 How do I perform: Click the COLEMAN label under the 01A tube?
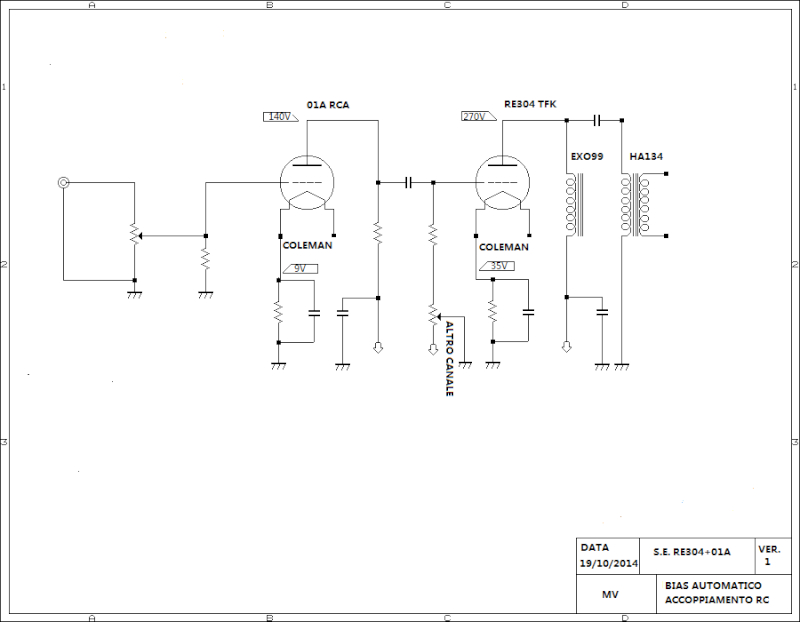(307, 245)
